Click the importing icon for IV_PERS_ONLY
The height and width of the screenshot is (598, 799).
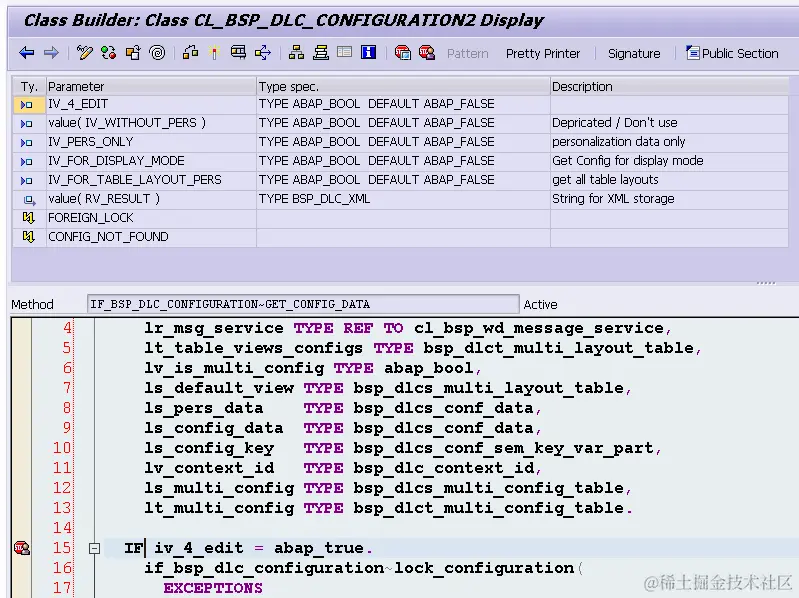click(x=26, y=143)
